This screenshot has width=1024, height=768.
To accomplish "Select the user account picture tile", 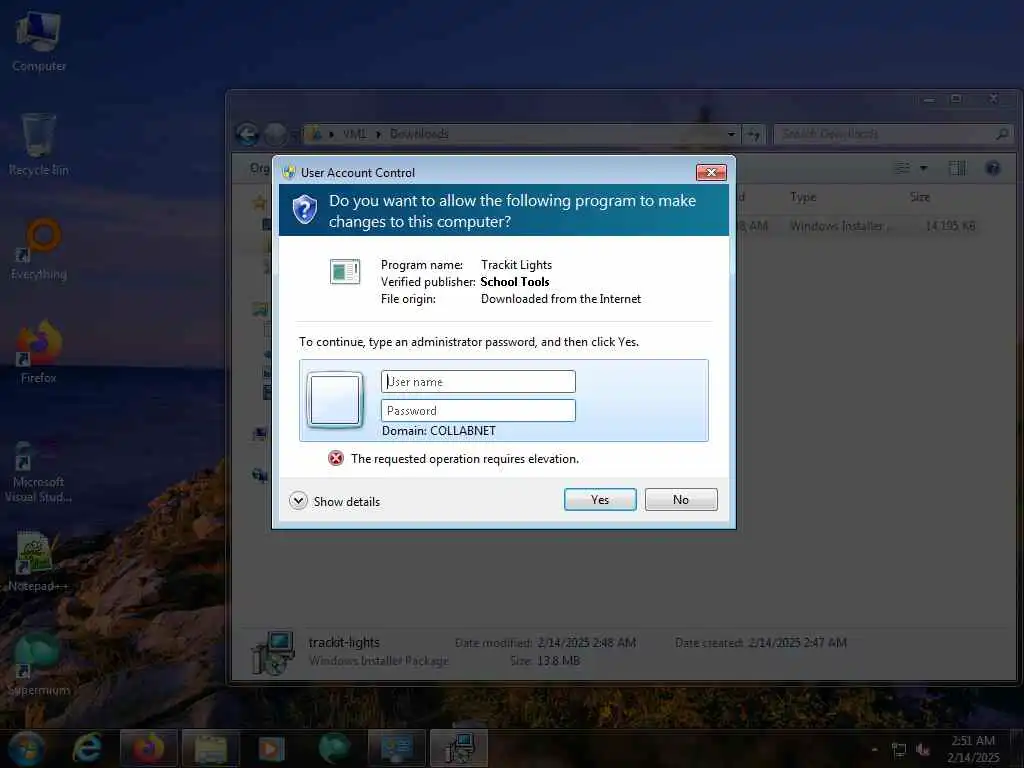I will (x=335, y=399).
